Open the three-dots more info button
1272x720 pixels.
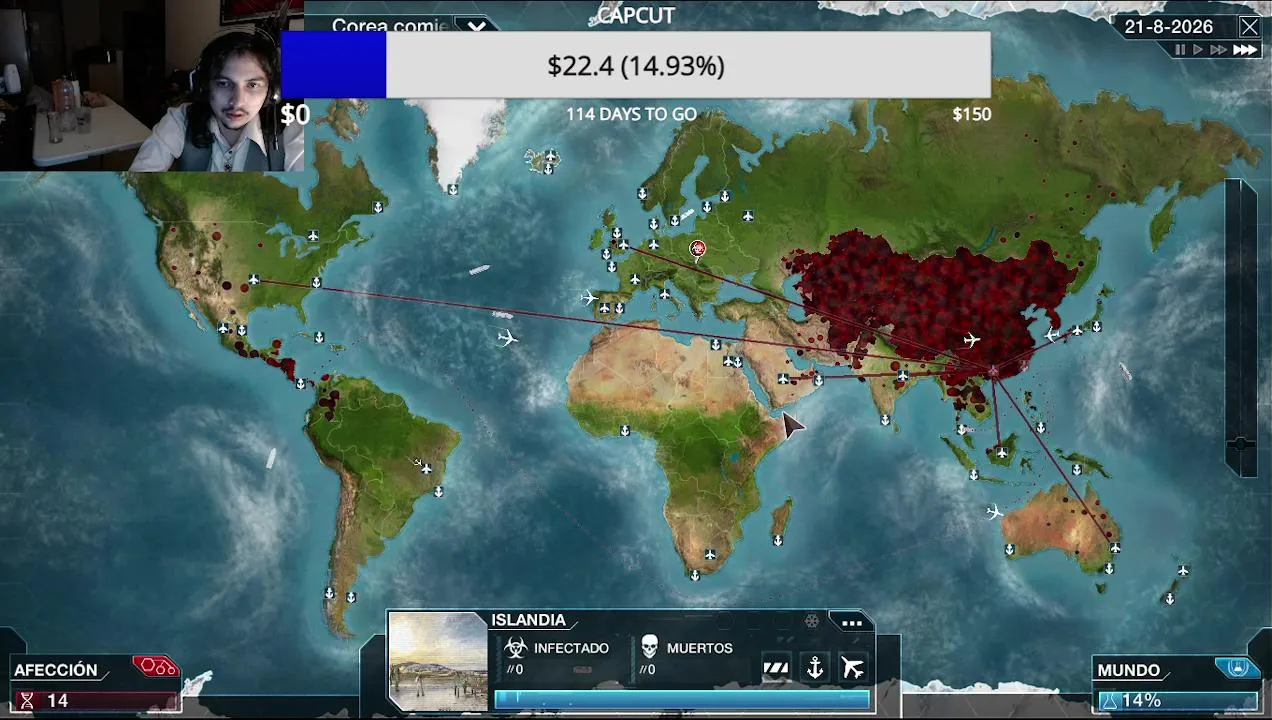coord(851,622)
